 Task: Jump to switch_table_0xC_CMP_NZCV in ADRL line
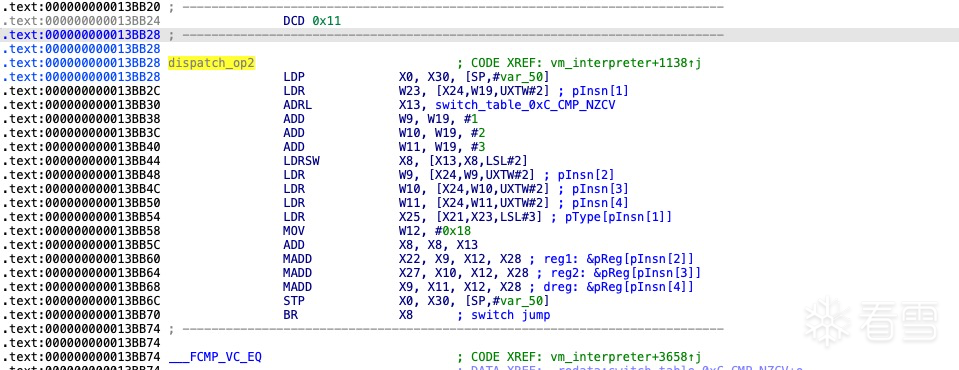[525, 105]
